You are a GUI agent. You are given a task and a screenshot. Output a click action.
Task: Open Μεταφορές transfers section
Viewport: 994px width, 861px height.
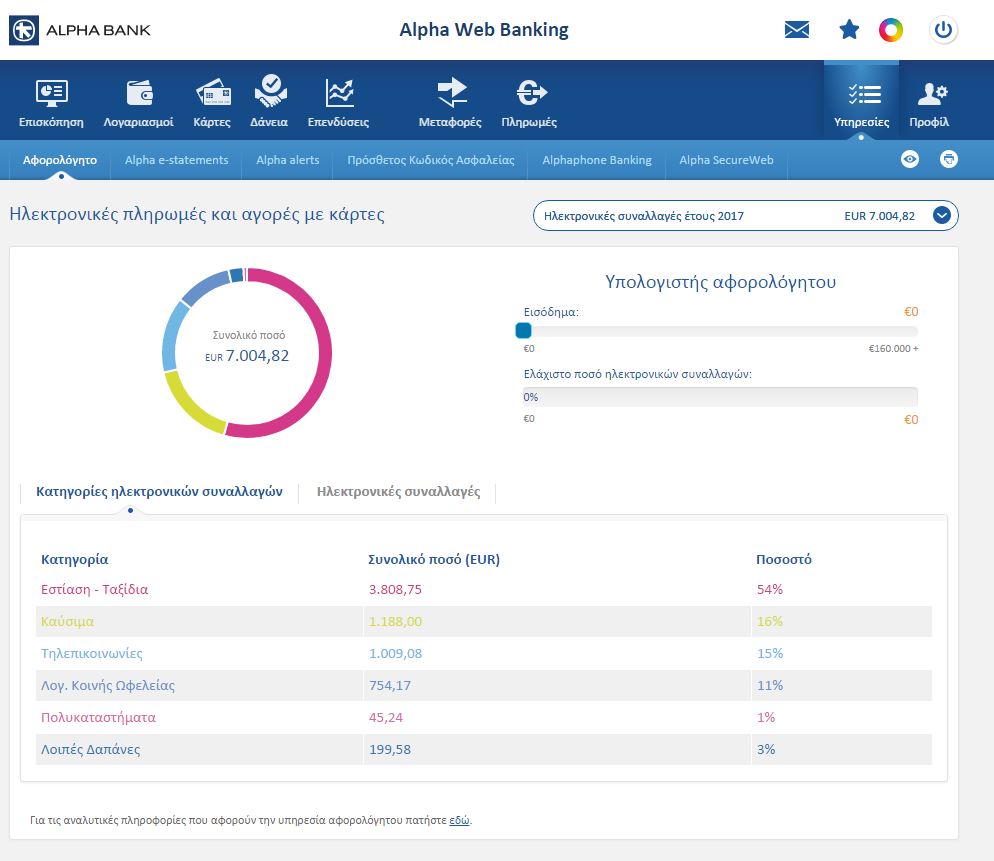(x=450, y=103)
